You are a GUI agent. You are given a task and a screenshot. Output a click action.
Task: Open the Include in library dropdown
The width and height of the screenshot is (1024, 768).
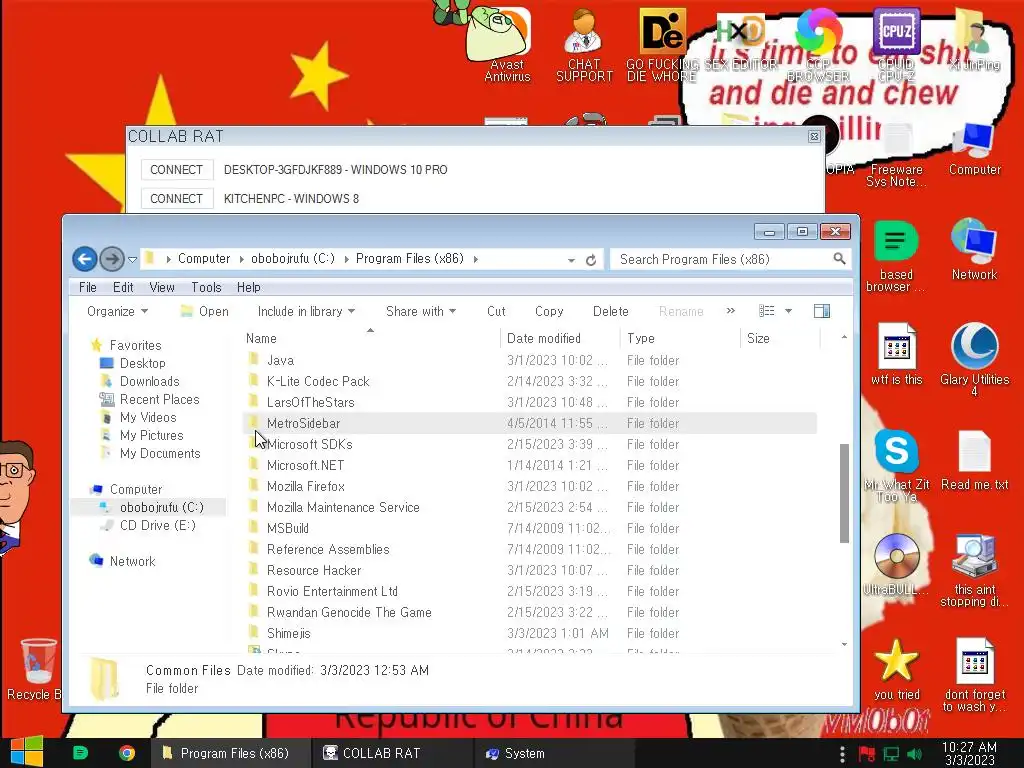coord(306,312)
